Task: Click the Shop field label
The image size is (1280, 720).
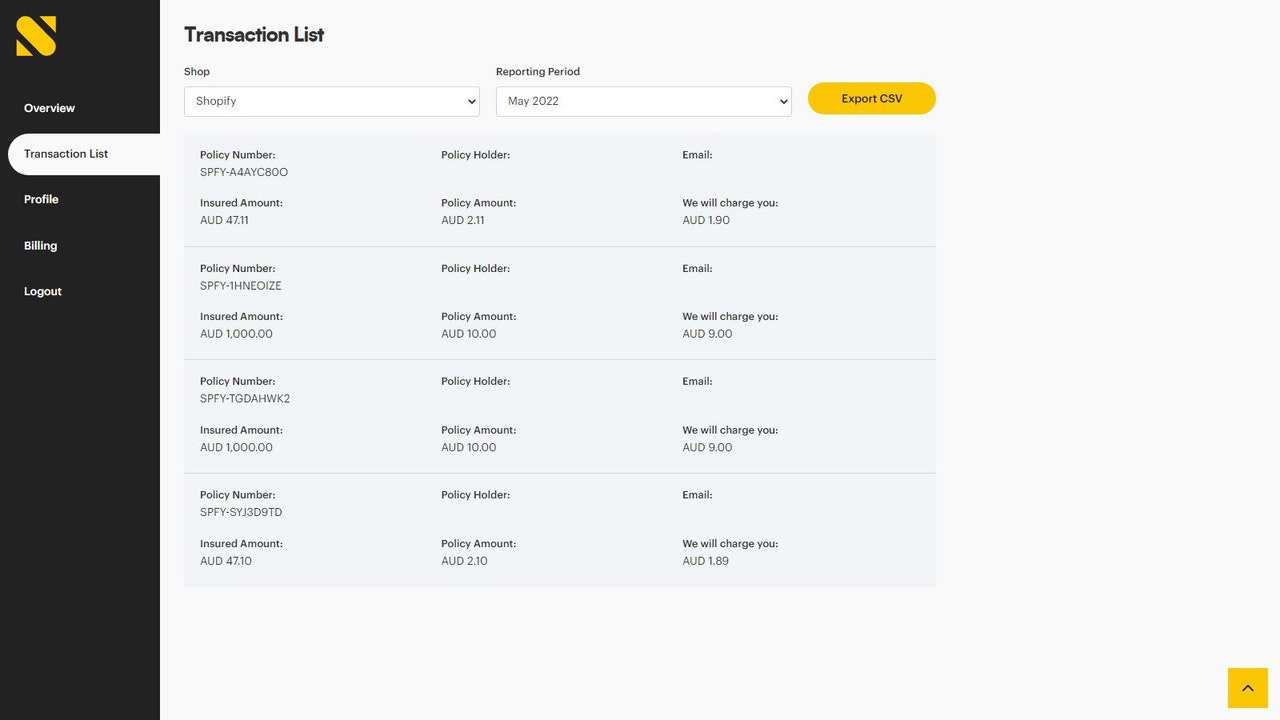Action: pos(196,71)
